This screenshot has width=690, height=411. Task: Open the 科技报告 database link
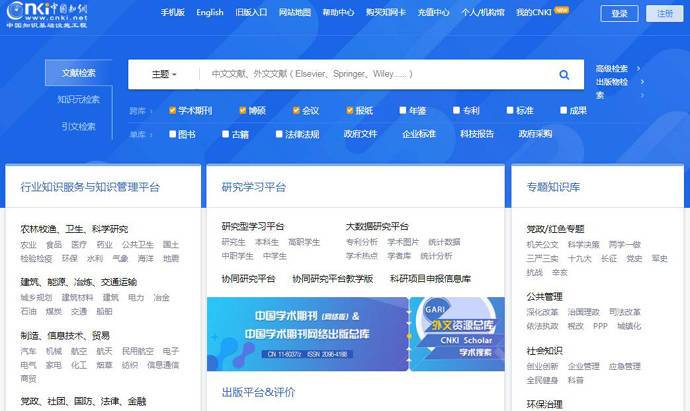click(477, 134)
